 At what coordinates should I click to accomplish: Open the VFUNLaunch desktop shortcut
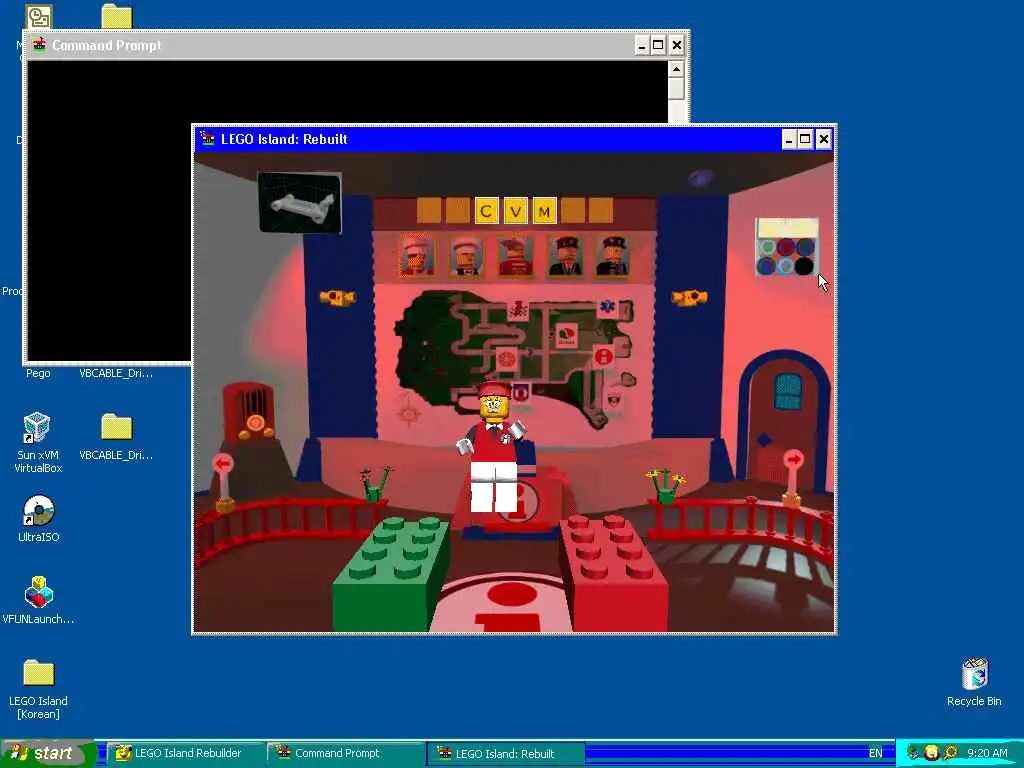click(x=38, y=600)
